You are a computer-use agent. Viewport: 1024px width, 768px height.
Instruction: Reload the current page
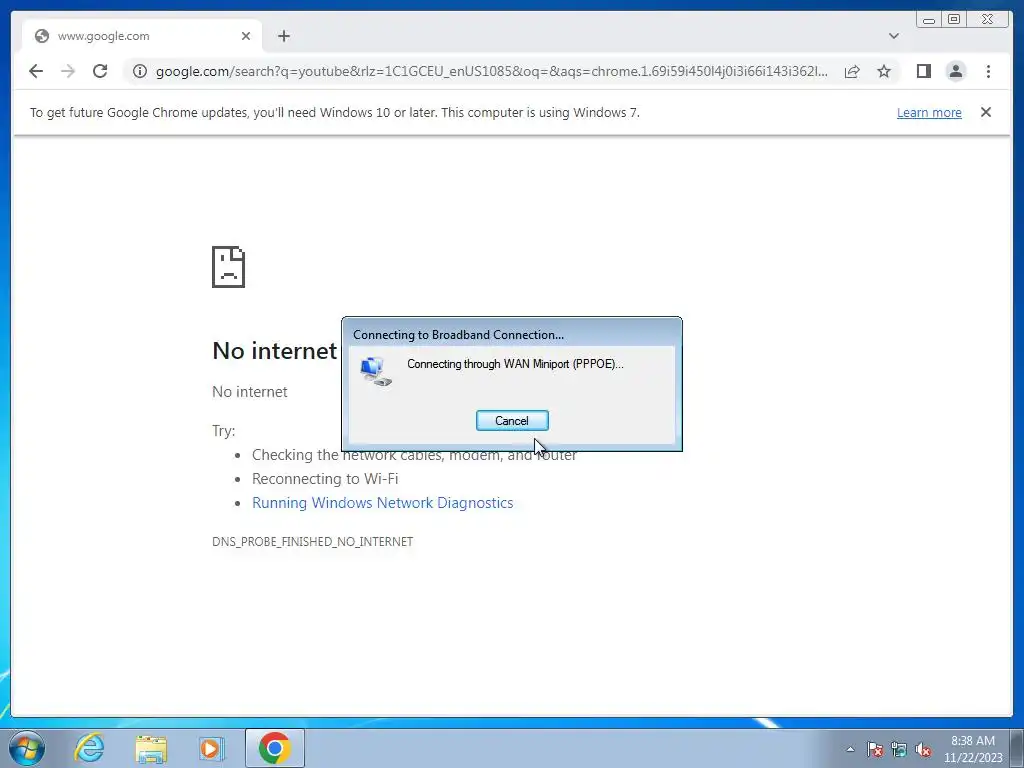click(x=100, y=71)
